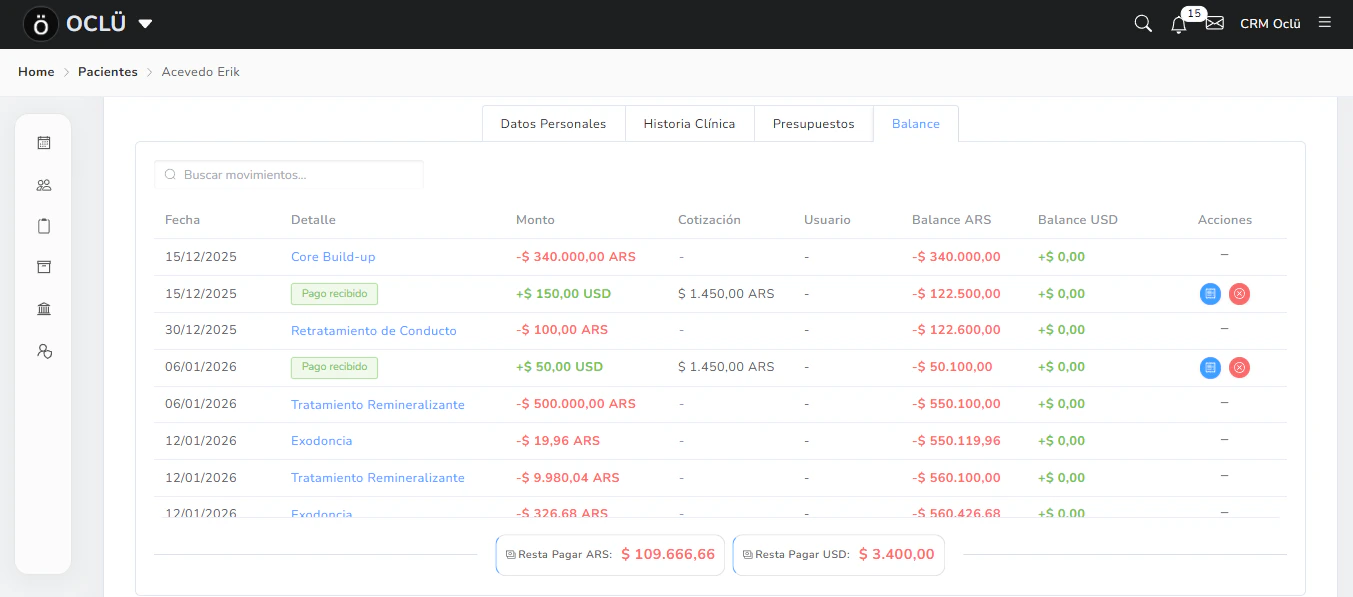
Task: Focus the Buscar movimientos search field
Action: point(289,175)
